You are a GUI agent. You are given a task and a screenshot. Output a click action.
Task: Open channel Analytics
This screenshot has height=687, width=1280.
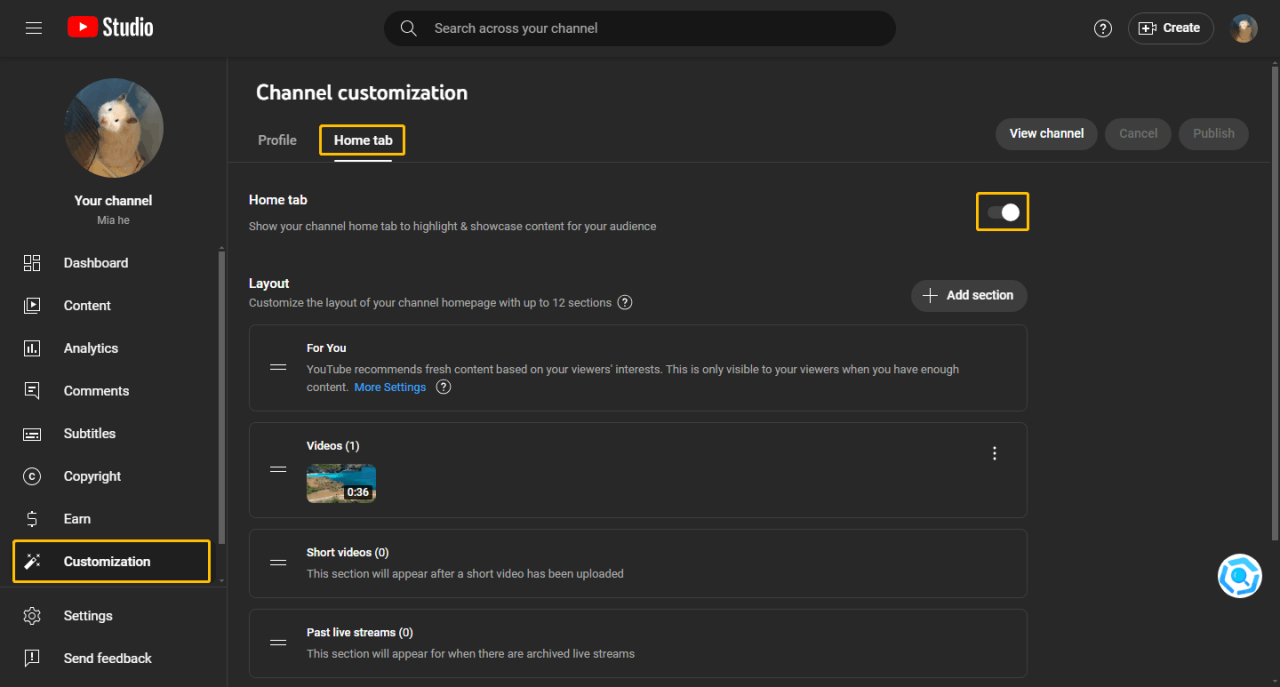pyautogui.click(x=91, y=347)
